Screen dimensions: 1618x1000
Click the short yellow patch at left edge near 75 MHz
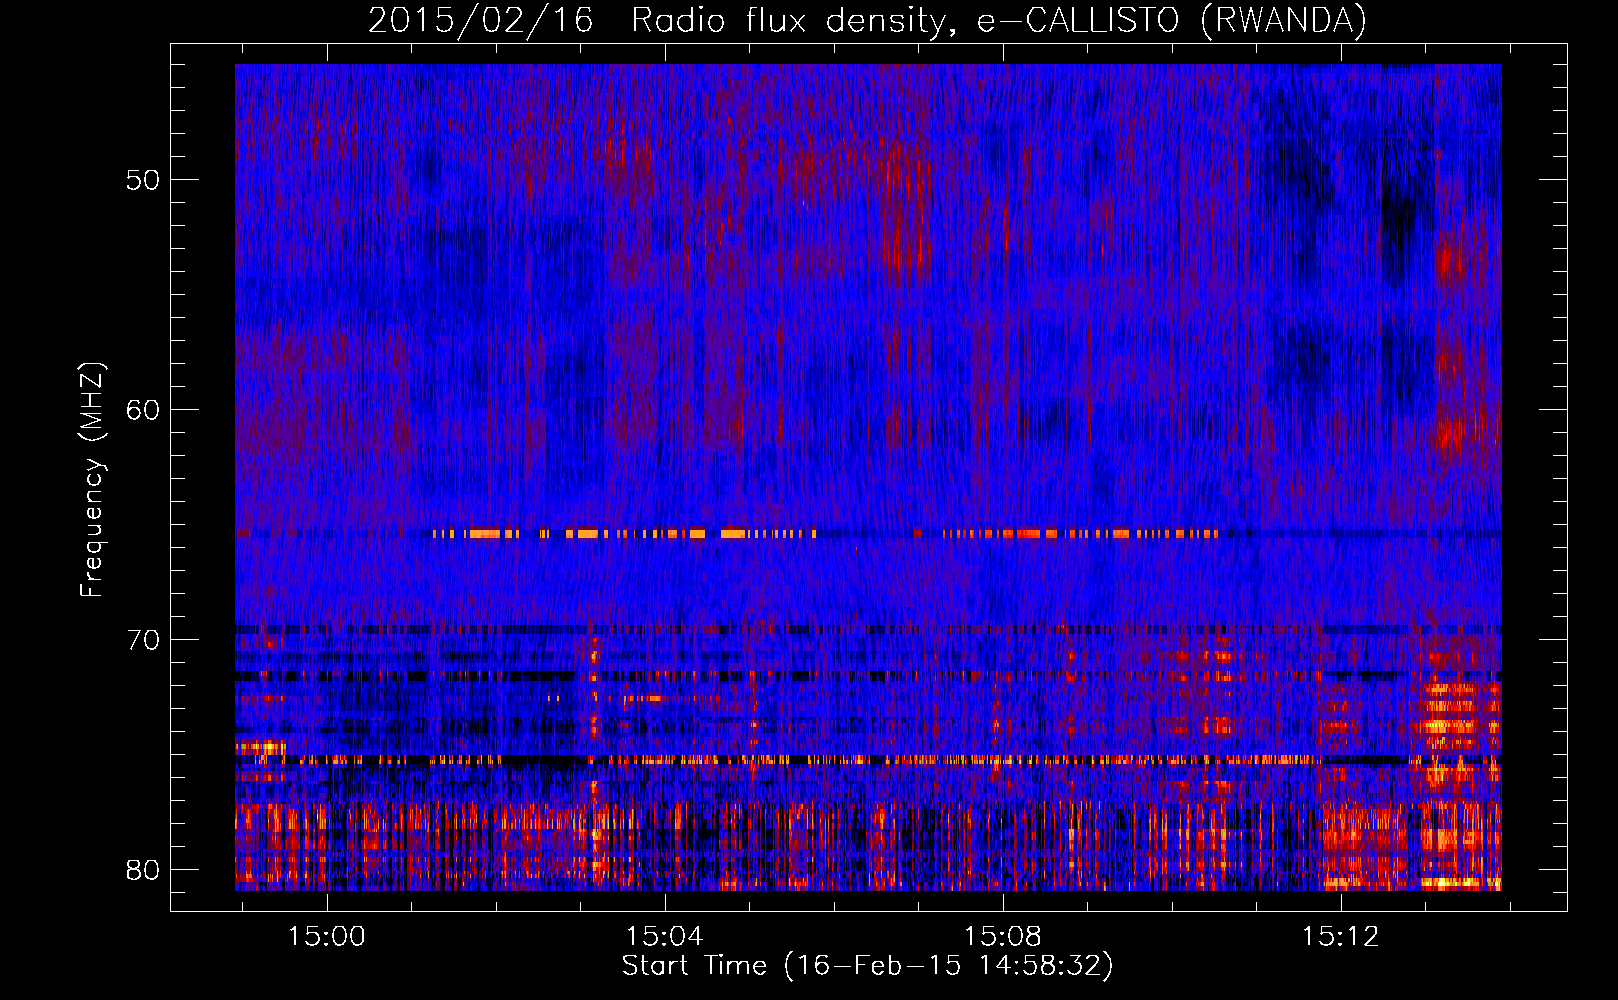258,747
